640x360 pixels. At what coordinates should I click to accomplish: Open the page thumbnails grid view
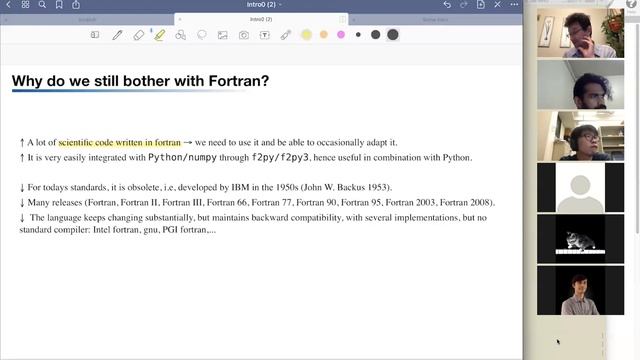[x=25, y=4]
